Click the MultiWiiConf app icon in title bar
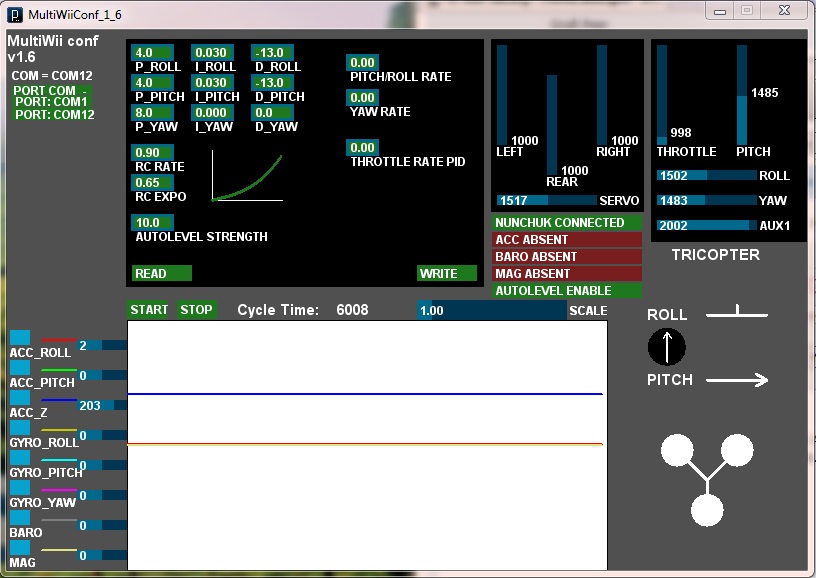The width and height of the screenshot is (816, 578). point(15,15)
